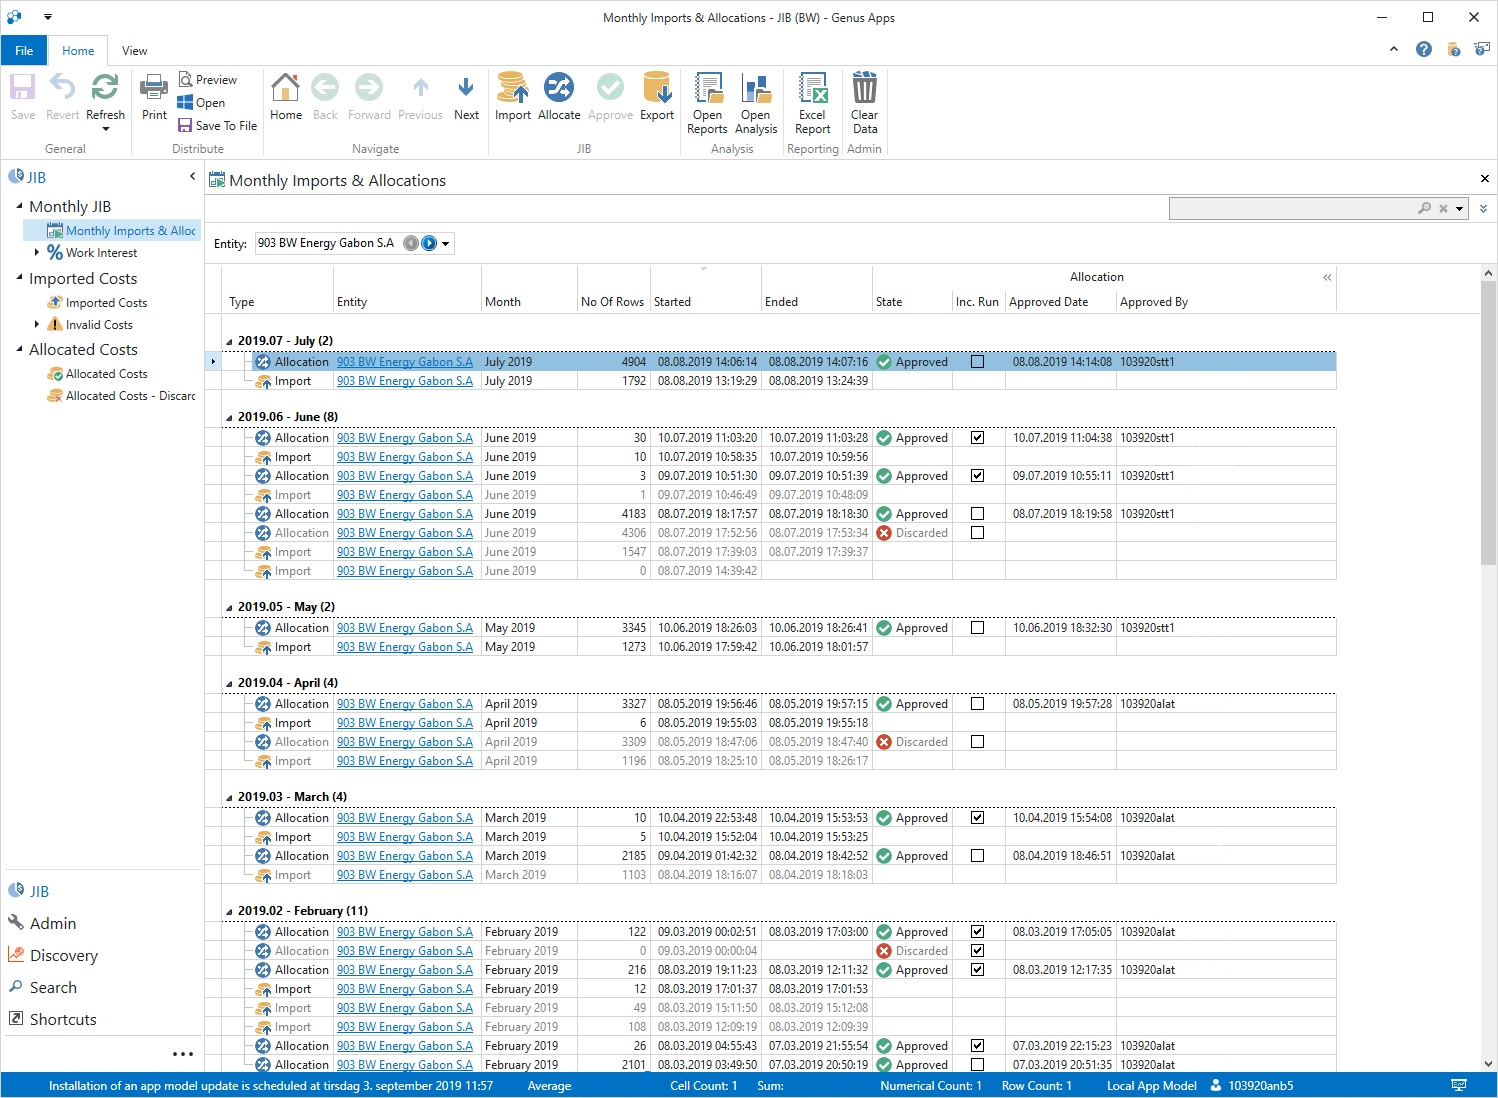1498x1098 pixels.
Task: Collapse the Monthly JIB tree node
Action: [x=19, y=206]
